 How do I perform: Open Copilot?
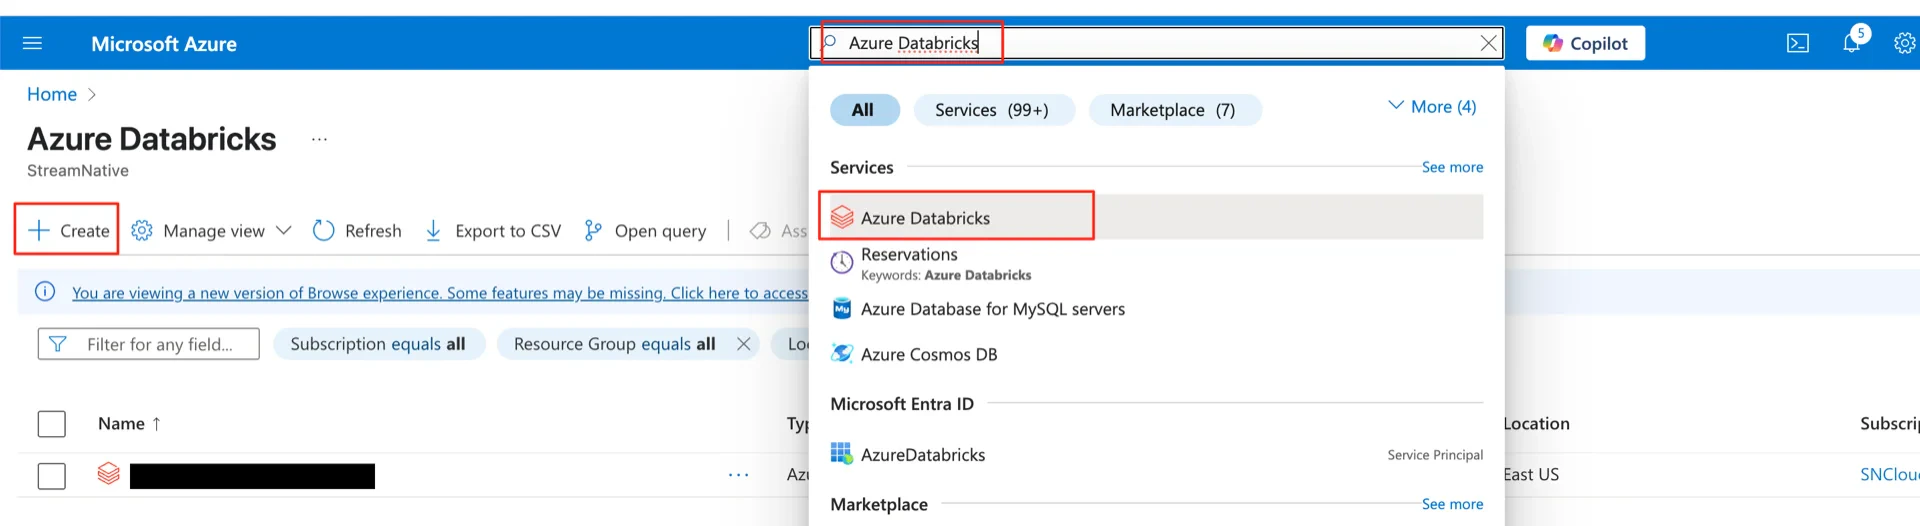point(1585,43)
